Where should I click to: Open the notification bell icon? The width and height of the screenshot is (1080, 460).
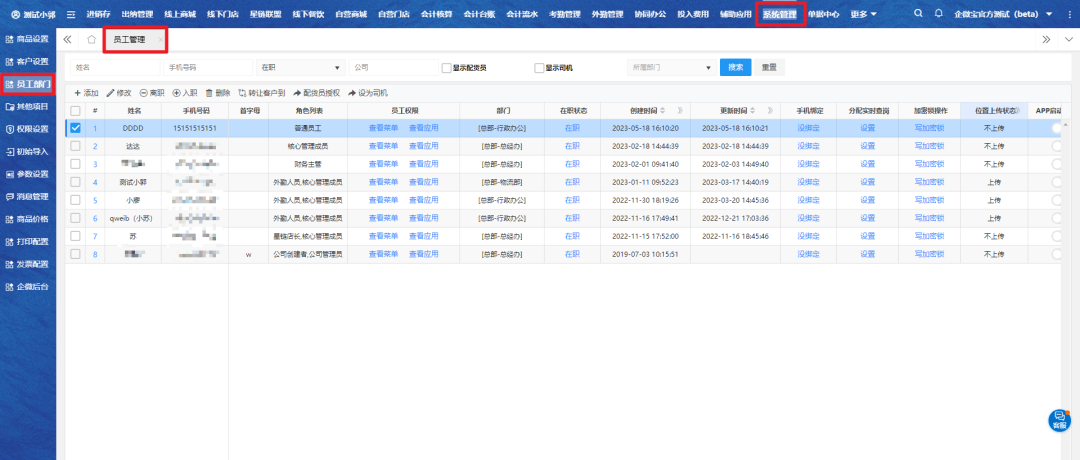click(x=938, y=14)
